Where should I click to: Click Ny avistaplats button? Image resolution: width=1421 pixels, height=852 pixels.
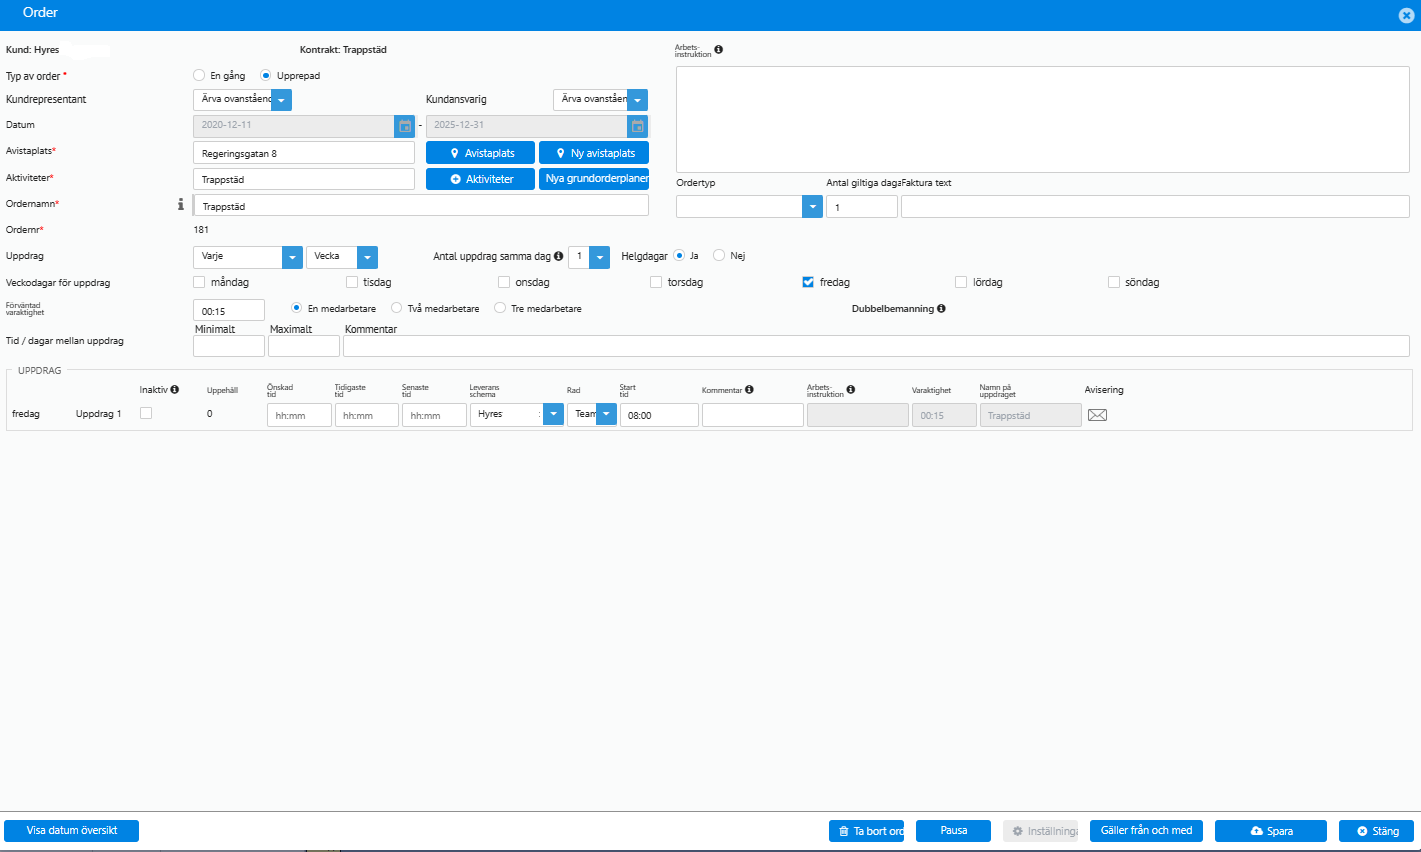[594, 153]
